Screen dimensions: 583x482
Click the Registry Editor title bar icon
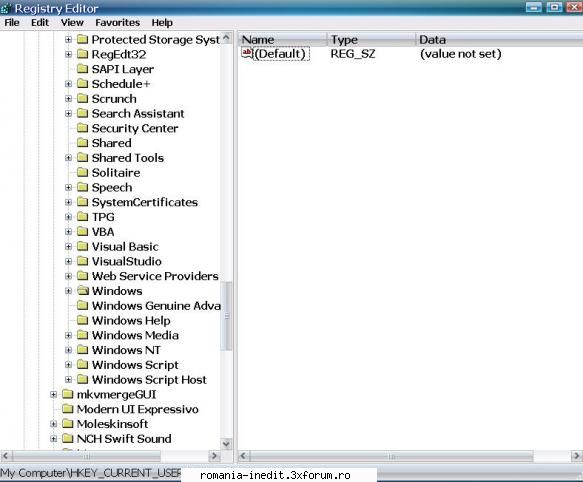coord(6,8)
